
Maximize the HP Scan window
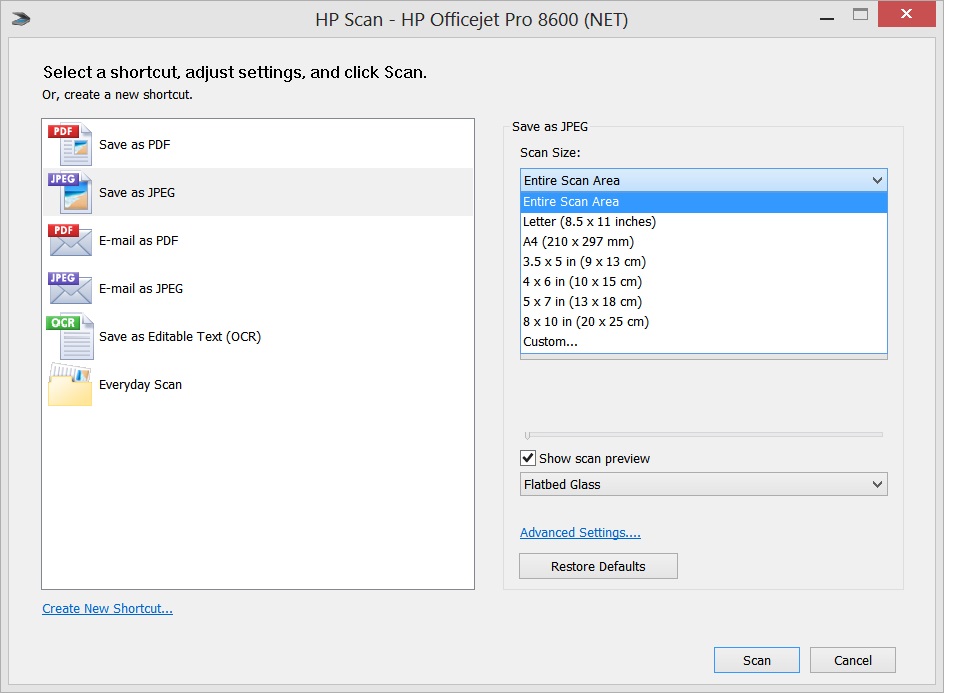pyautogui.click(x=860, y=15)
